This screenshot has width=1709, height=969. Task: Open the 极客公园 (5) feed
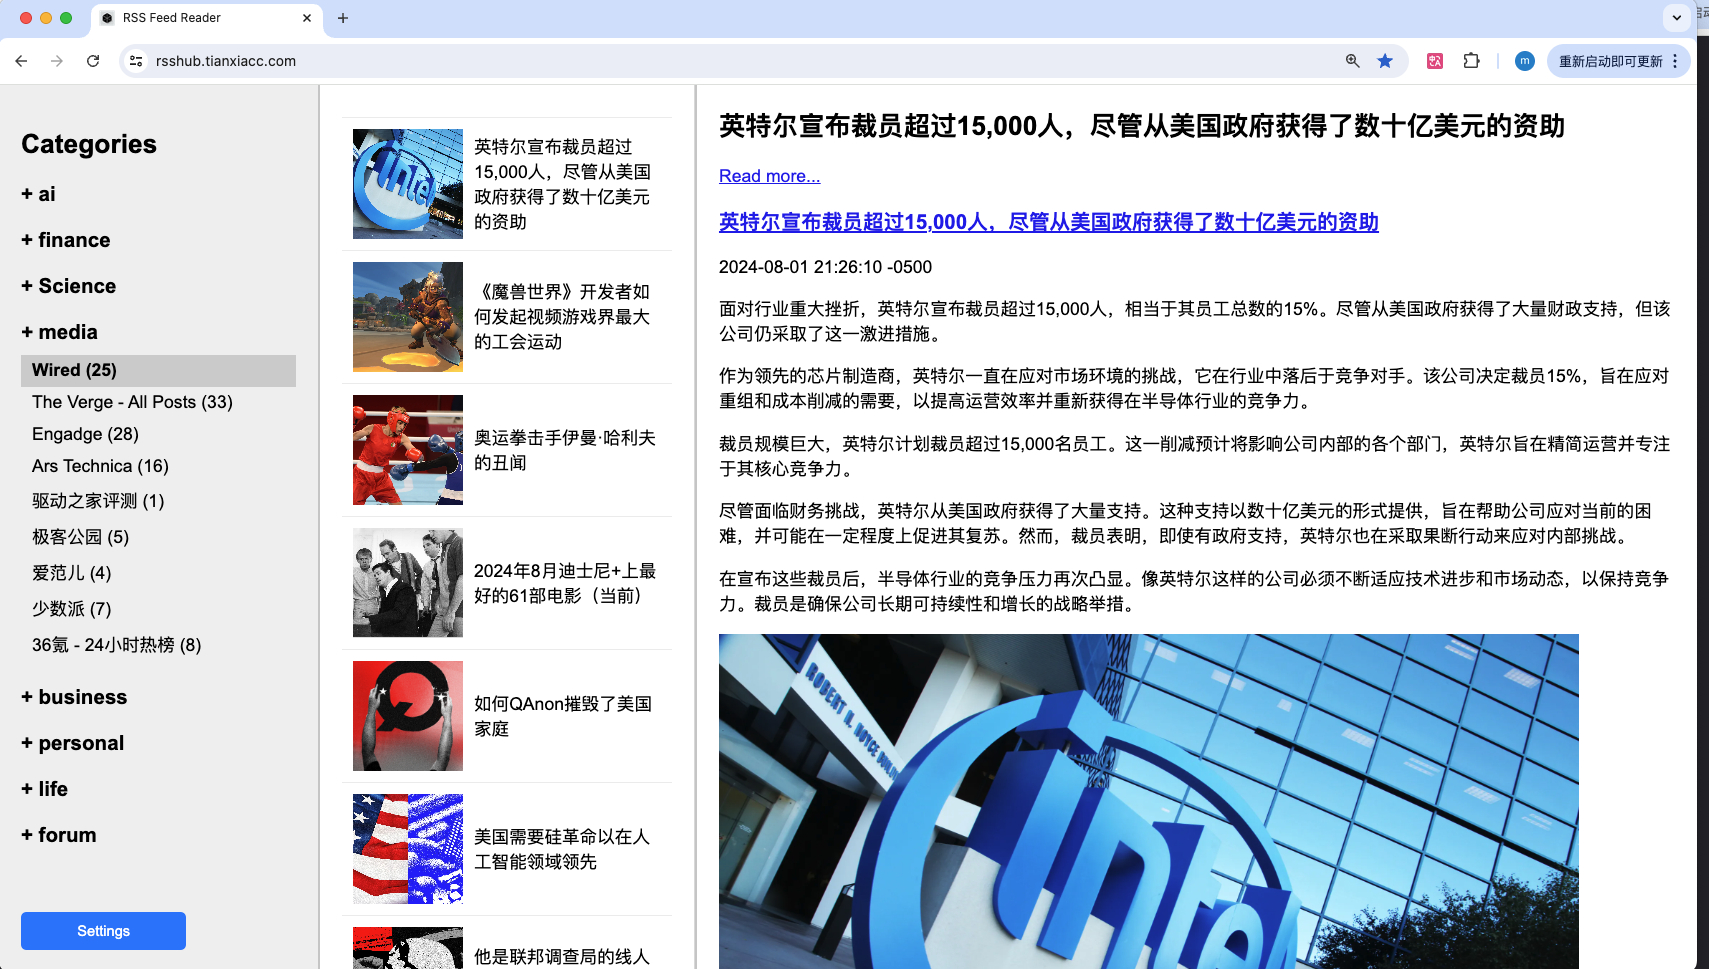point(80,537)
